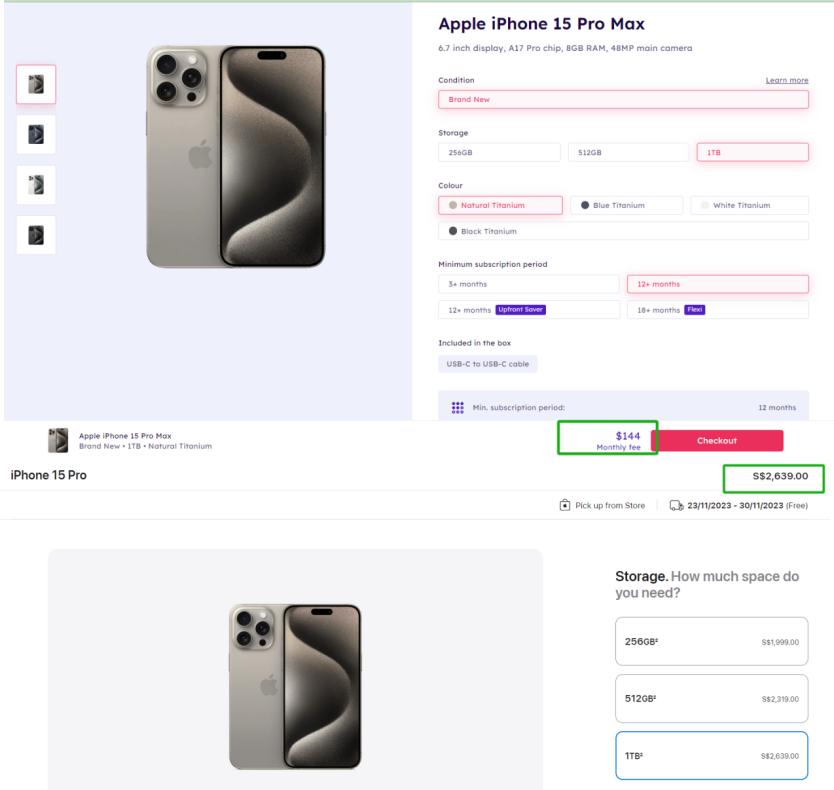Select the Blue Titanium phone thumbnail
834x790 pixels.
coord(36,134)
